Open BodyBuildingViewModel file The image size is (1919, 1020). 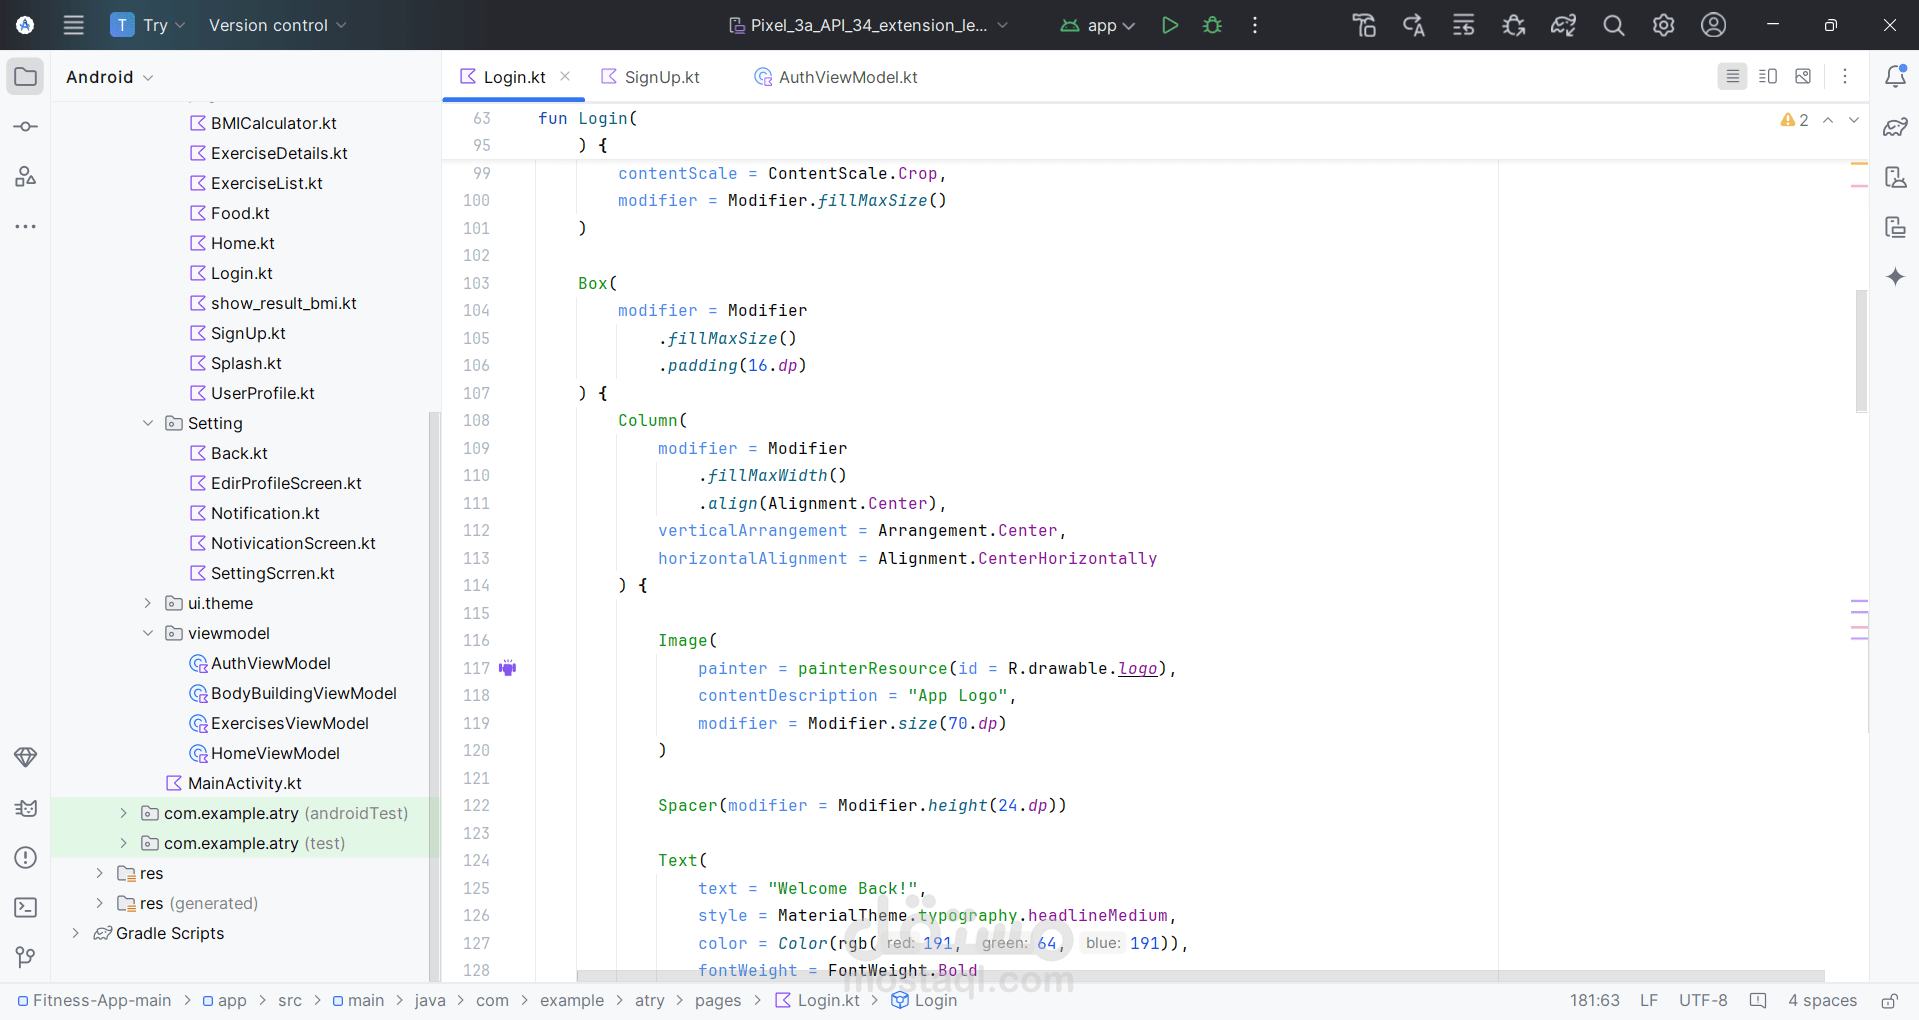(303, 693)
